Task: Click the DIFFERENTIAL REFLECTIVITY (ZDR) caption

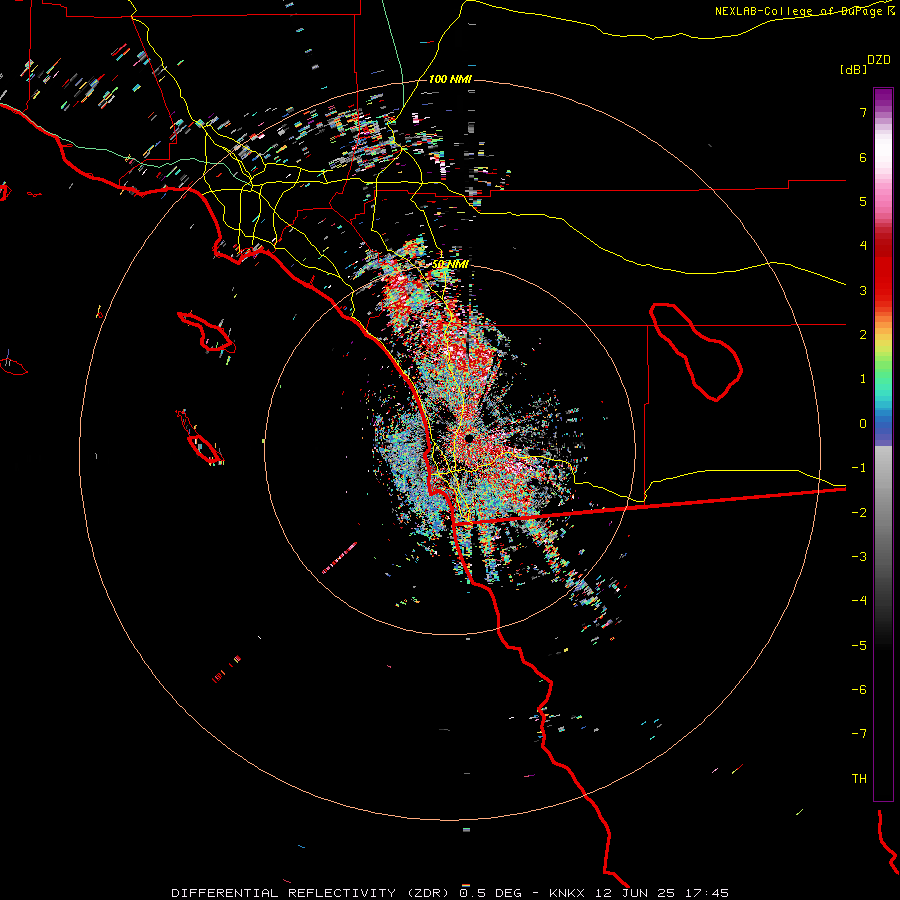Action: tap(310, 893)
